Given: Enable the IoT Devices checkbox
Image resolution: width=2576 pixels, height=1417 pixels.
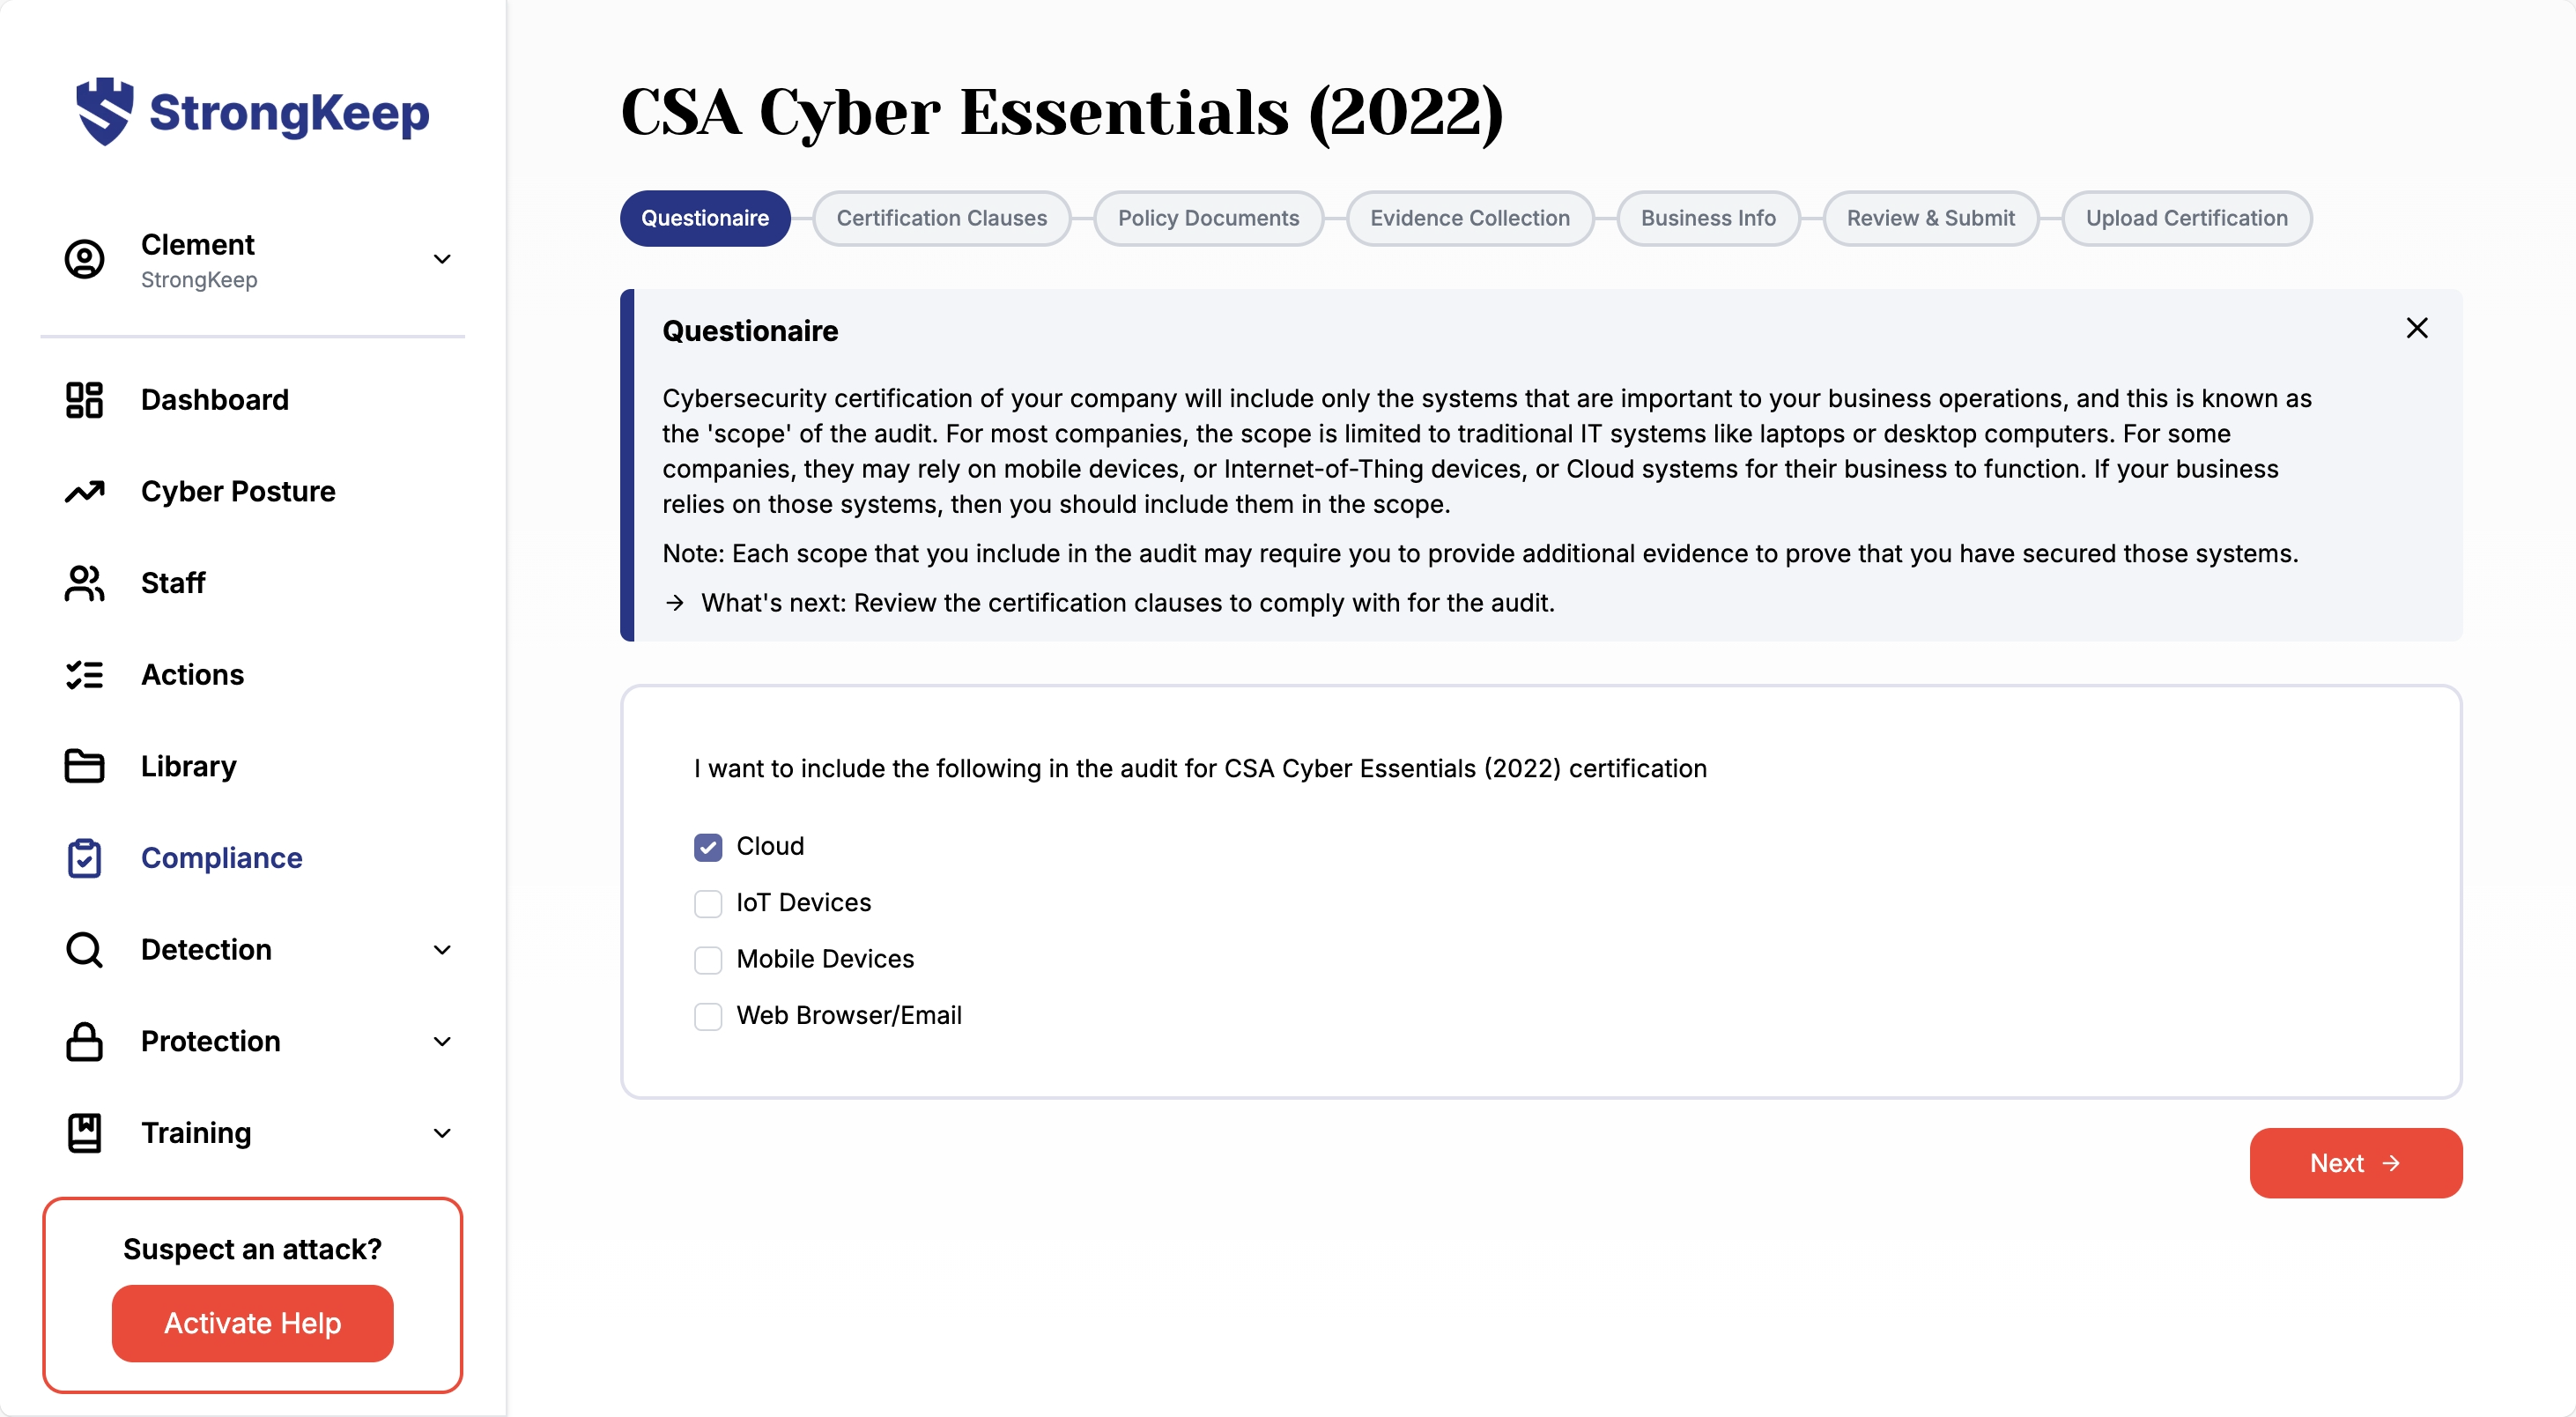Looking at the screenshot, I should coord(708,903).
